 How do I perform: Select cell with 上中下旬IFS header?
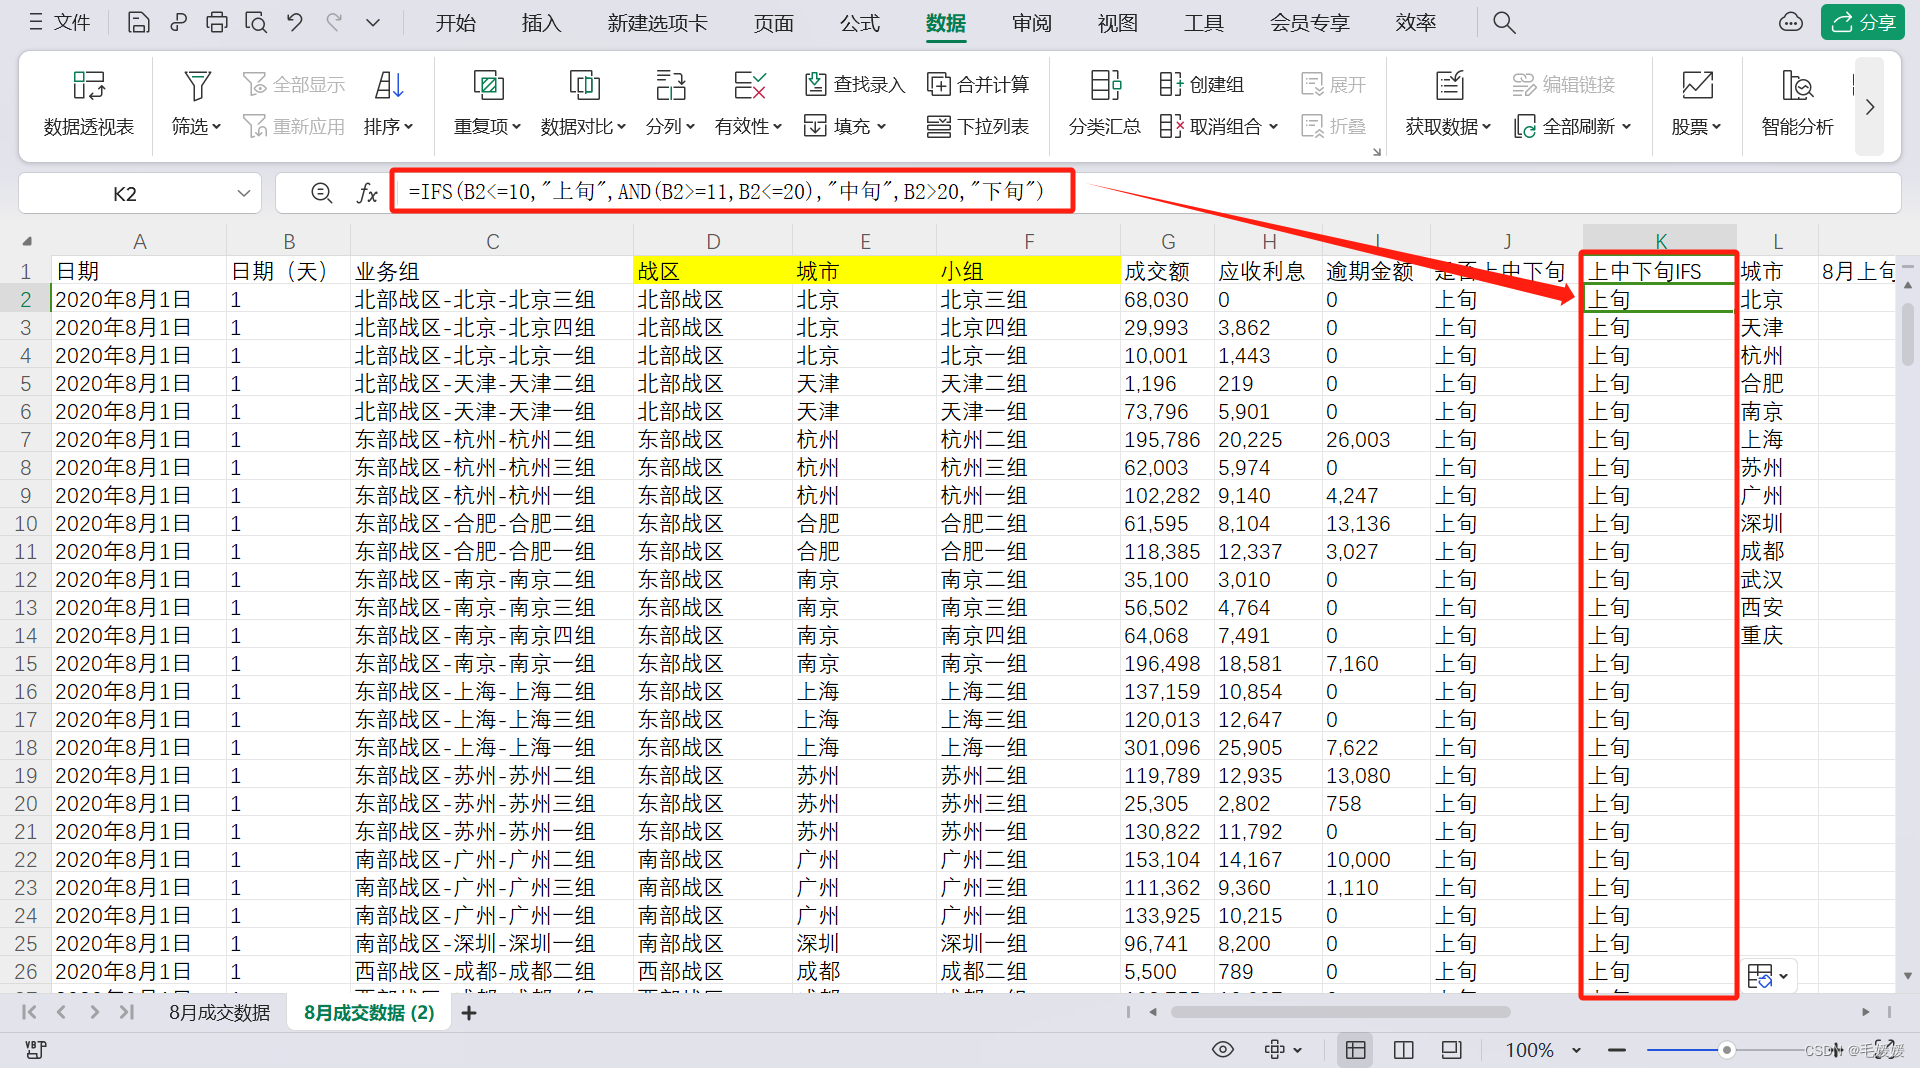click(x=1660, y=271)
